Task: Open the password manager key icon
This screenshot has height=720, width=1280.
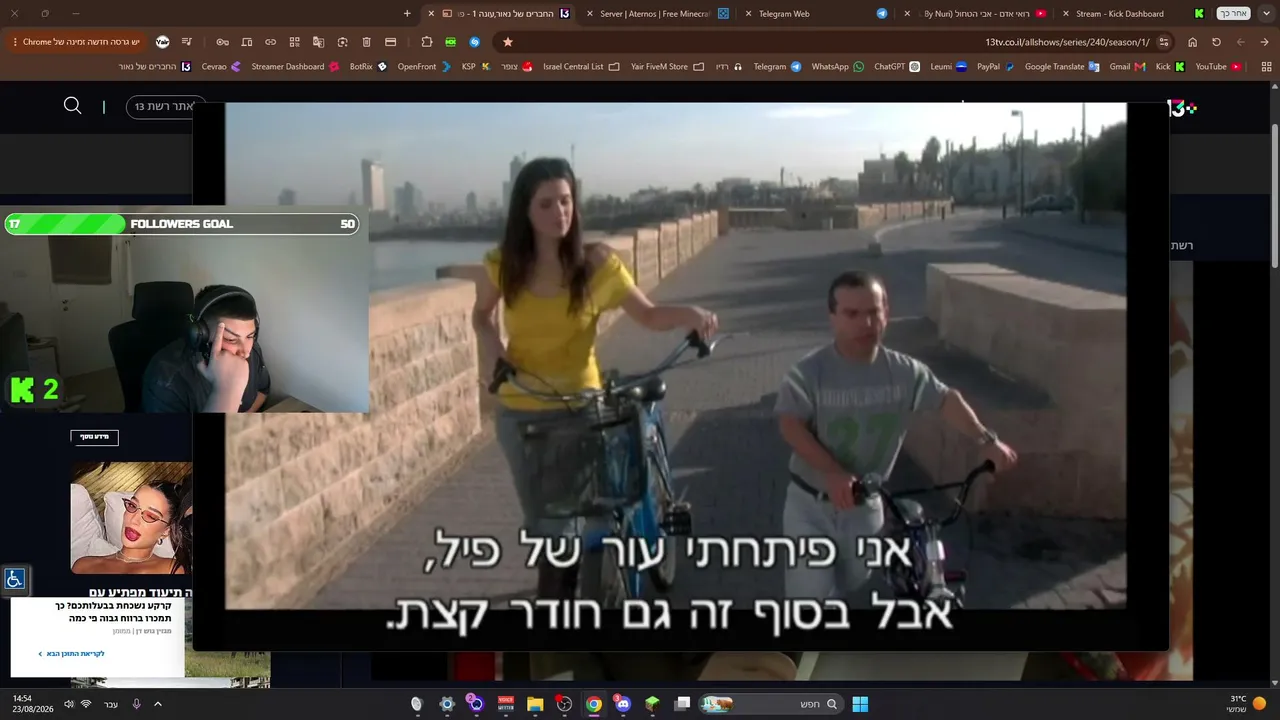Action: [x=222, y=42]
